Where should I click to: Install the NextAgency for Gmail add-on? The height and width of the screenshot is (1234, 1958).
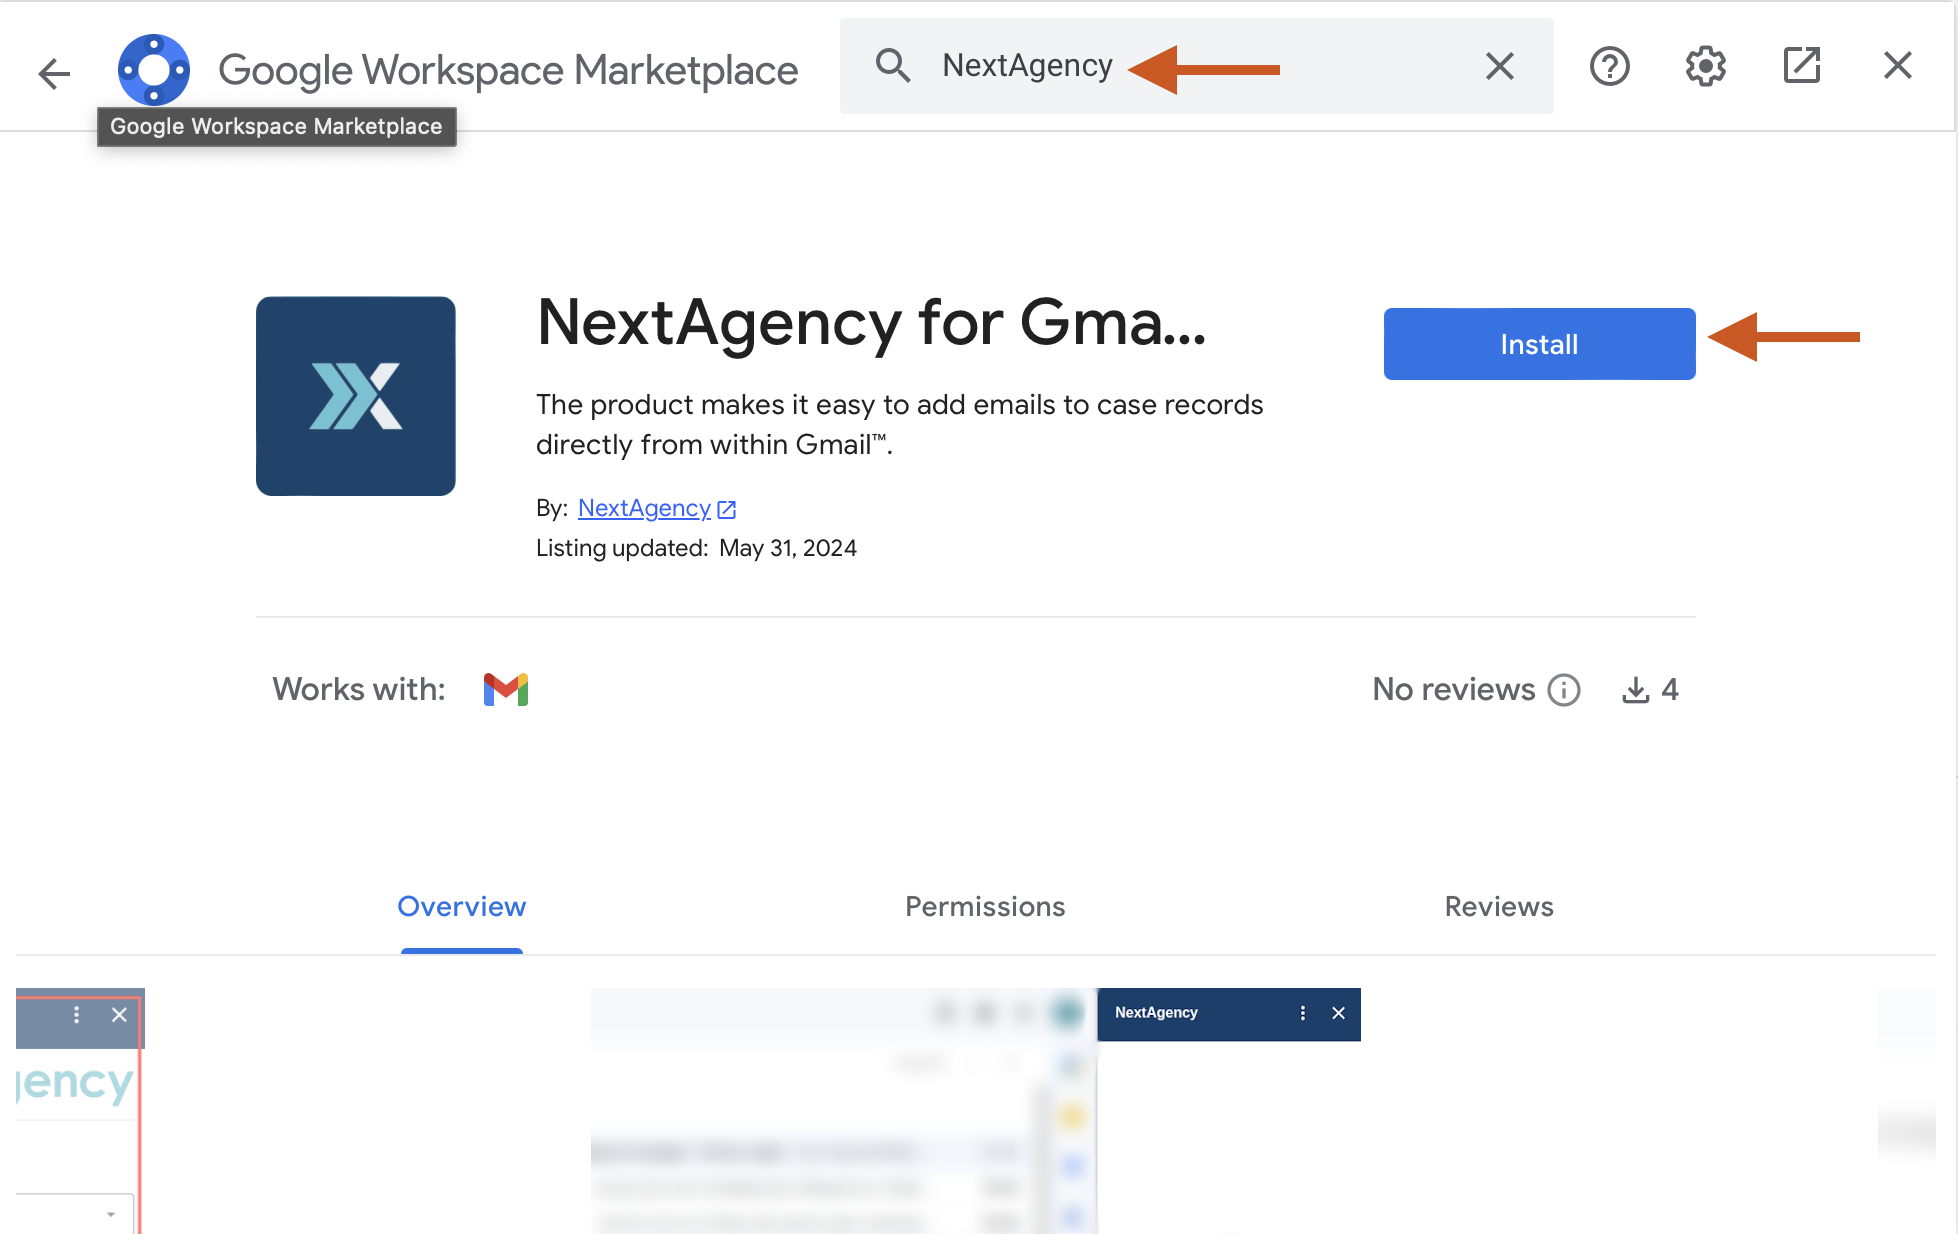1539,344
